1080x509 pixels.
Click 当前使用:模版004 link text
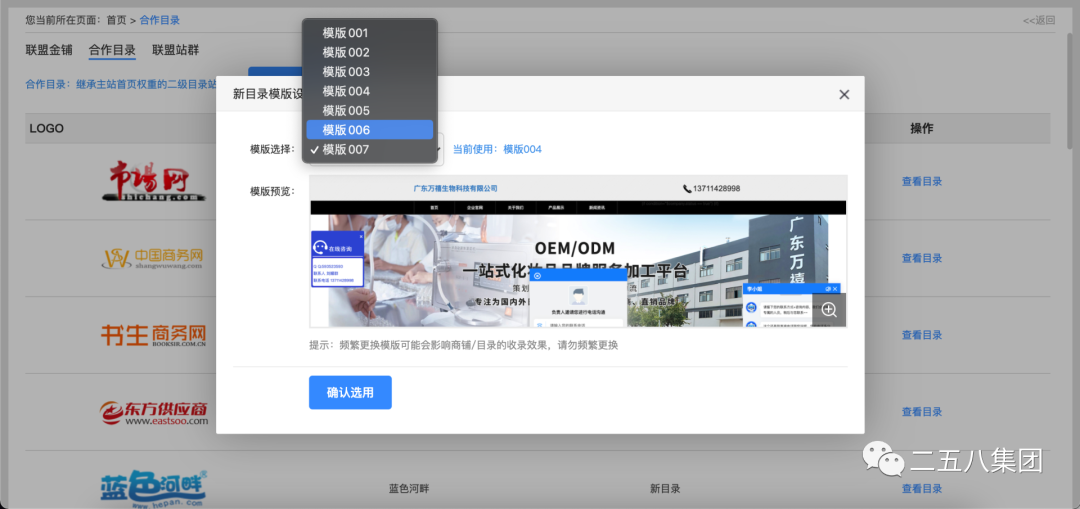(x=497, y=149)
